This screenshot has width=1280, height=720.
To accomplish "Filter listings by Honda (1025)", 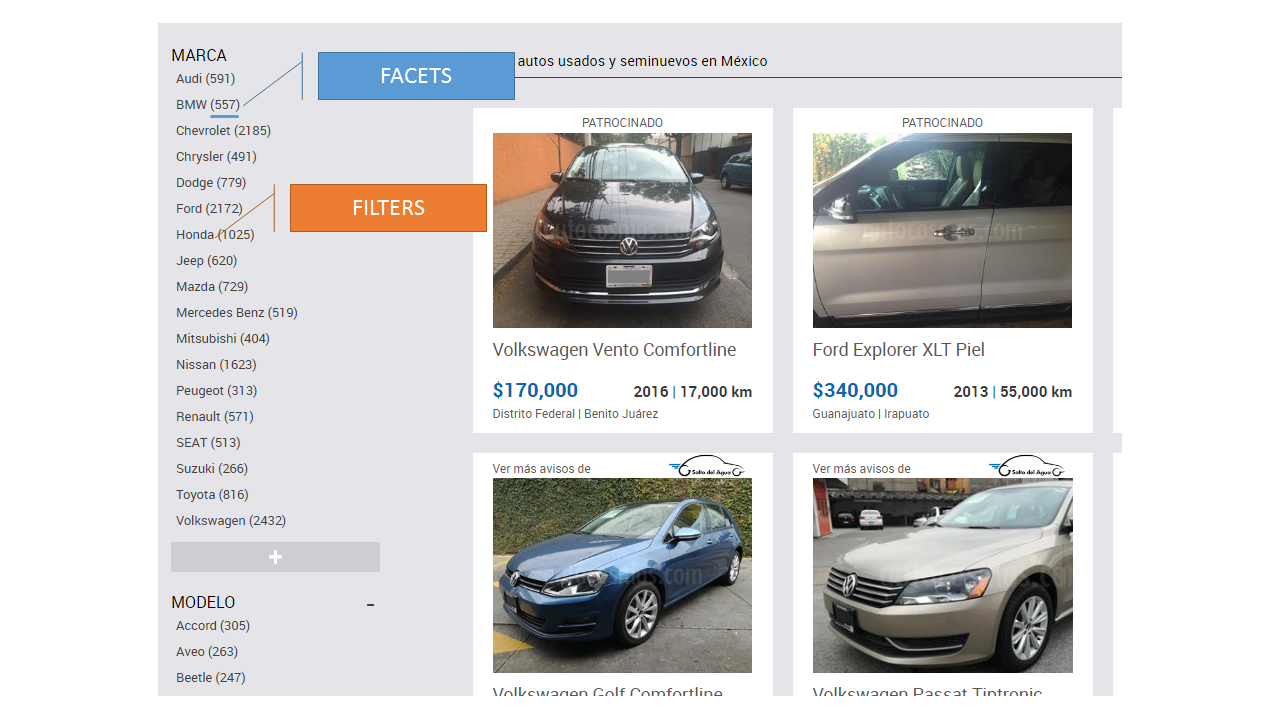I will pos(215,235).
